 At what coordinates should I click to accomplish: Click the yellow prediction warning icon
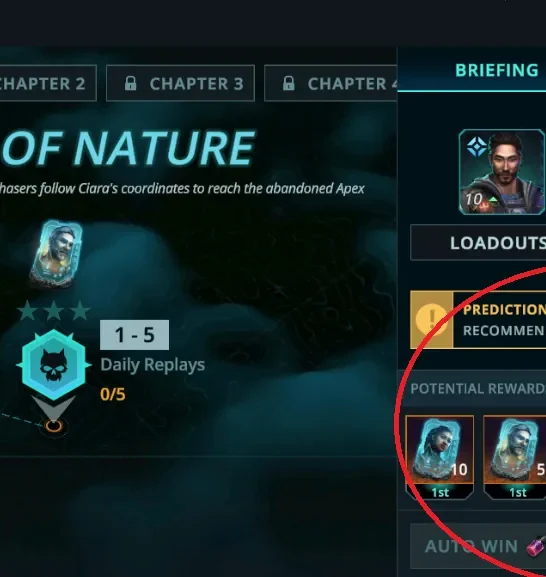tap(432, 319)
